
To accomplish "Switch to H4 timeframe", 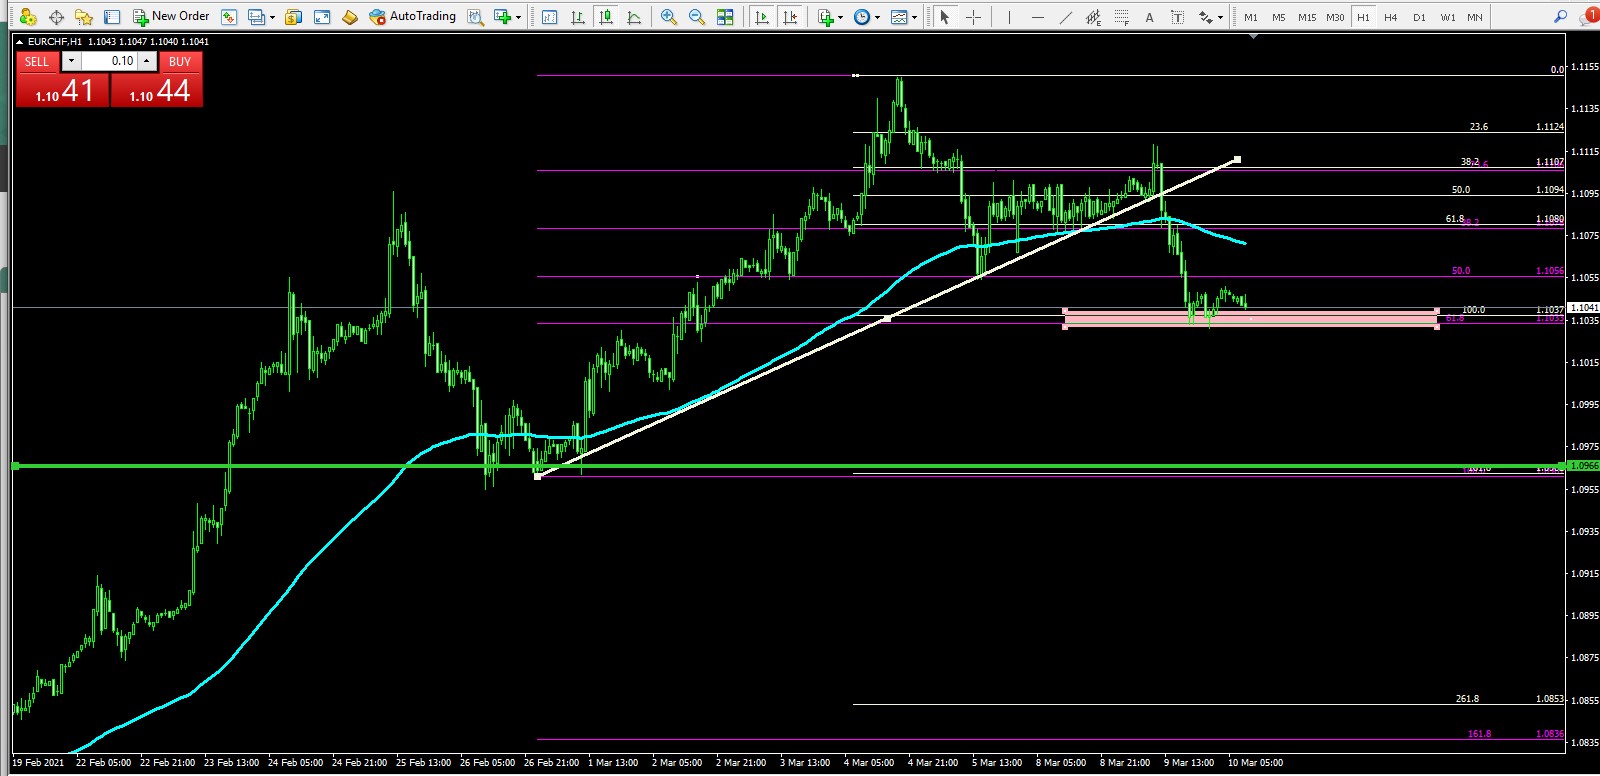I will click(x=1391, y=17).
